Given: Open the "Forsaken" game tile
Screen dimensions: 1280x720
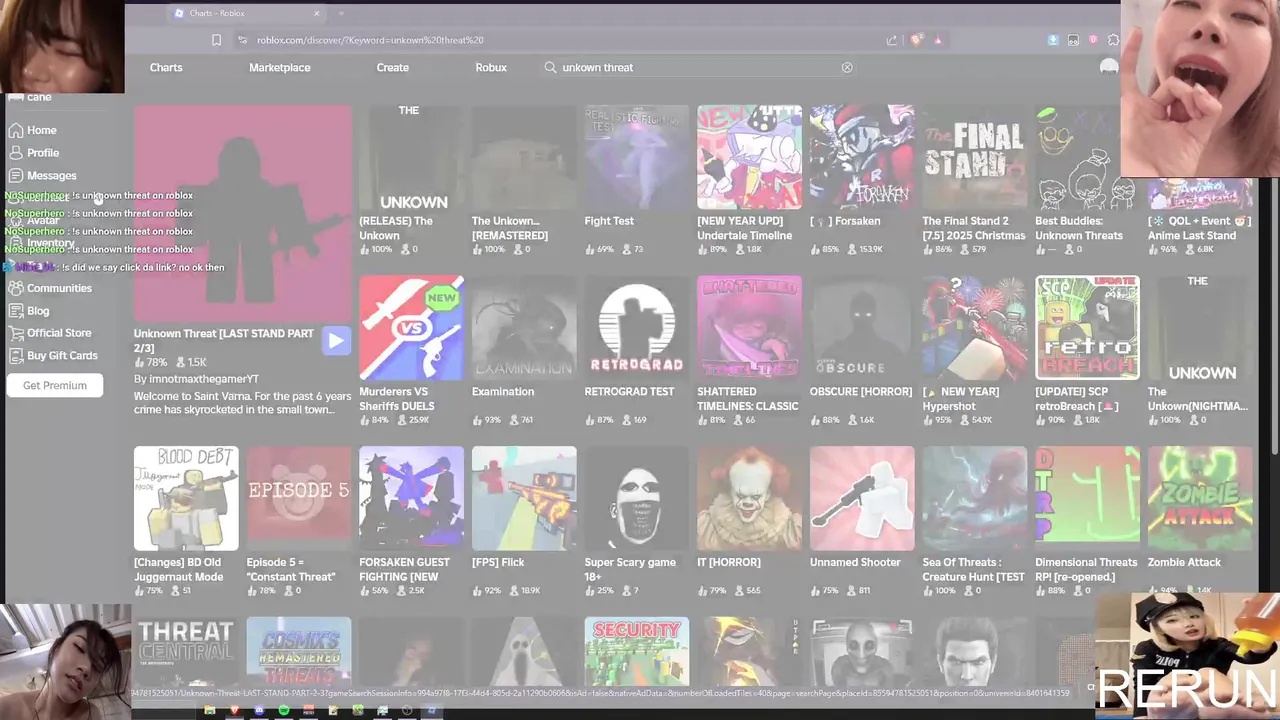Looking at the screenshot, I should coord(862,180).
